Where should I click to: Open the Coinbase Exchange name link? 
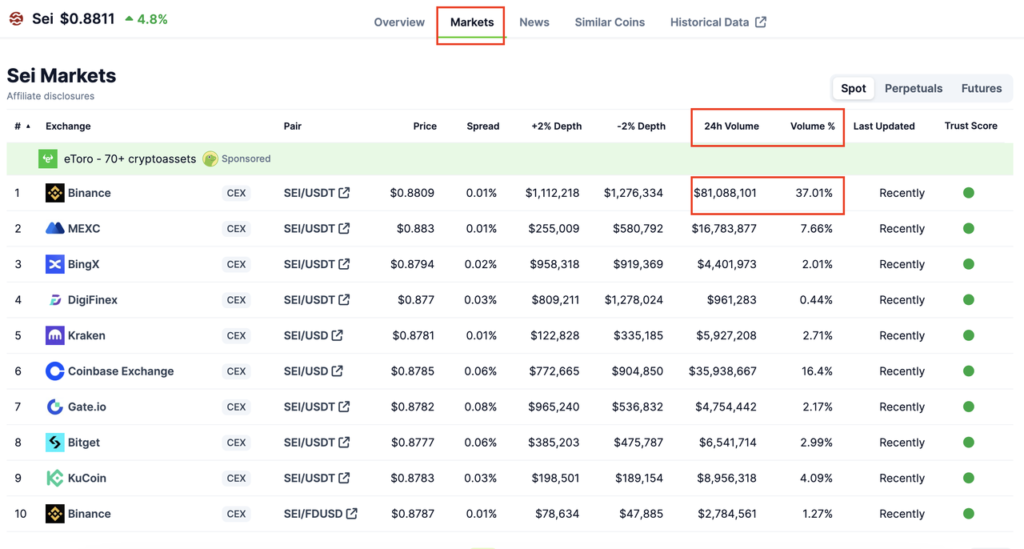click(121, 371)
